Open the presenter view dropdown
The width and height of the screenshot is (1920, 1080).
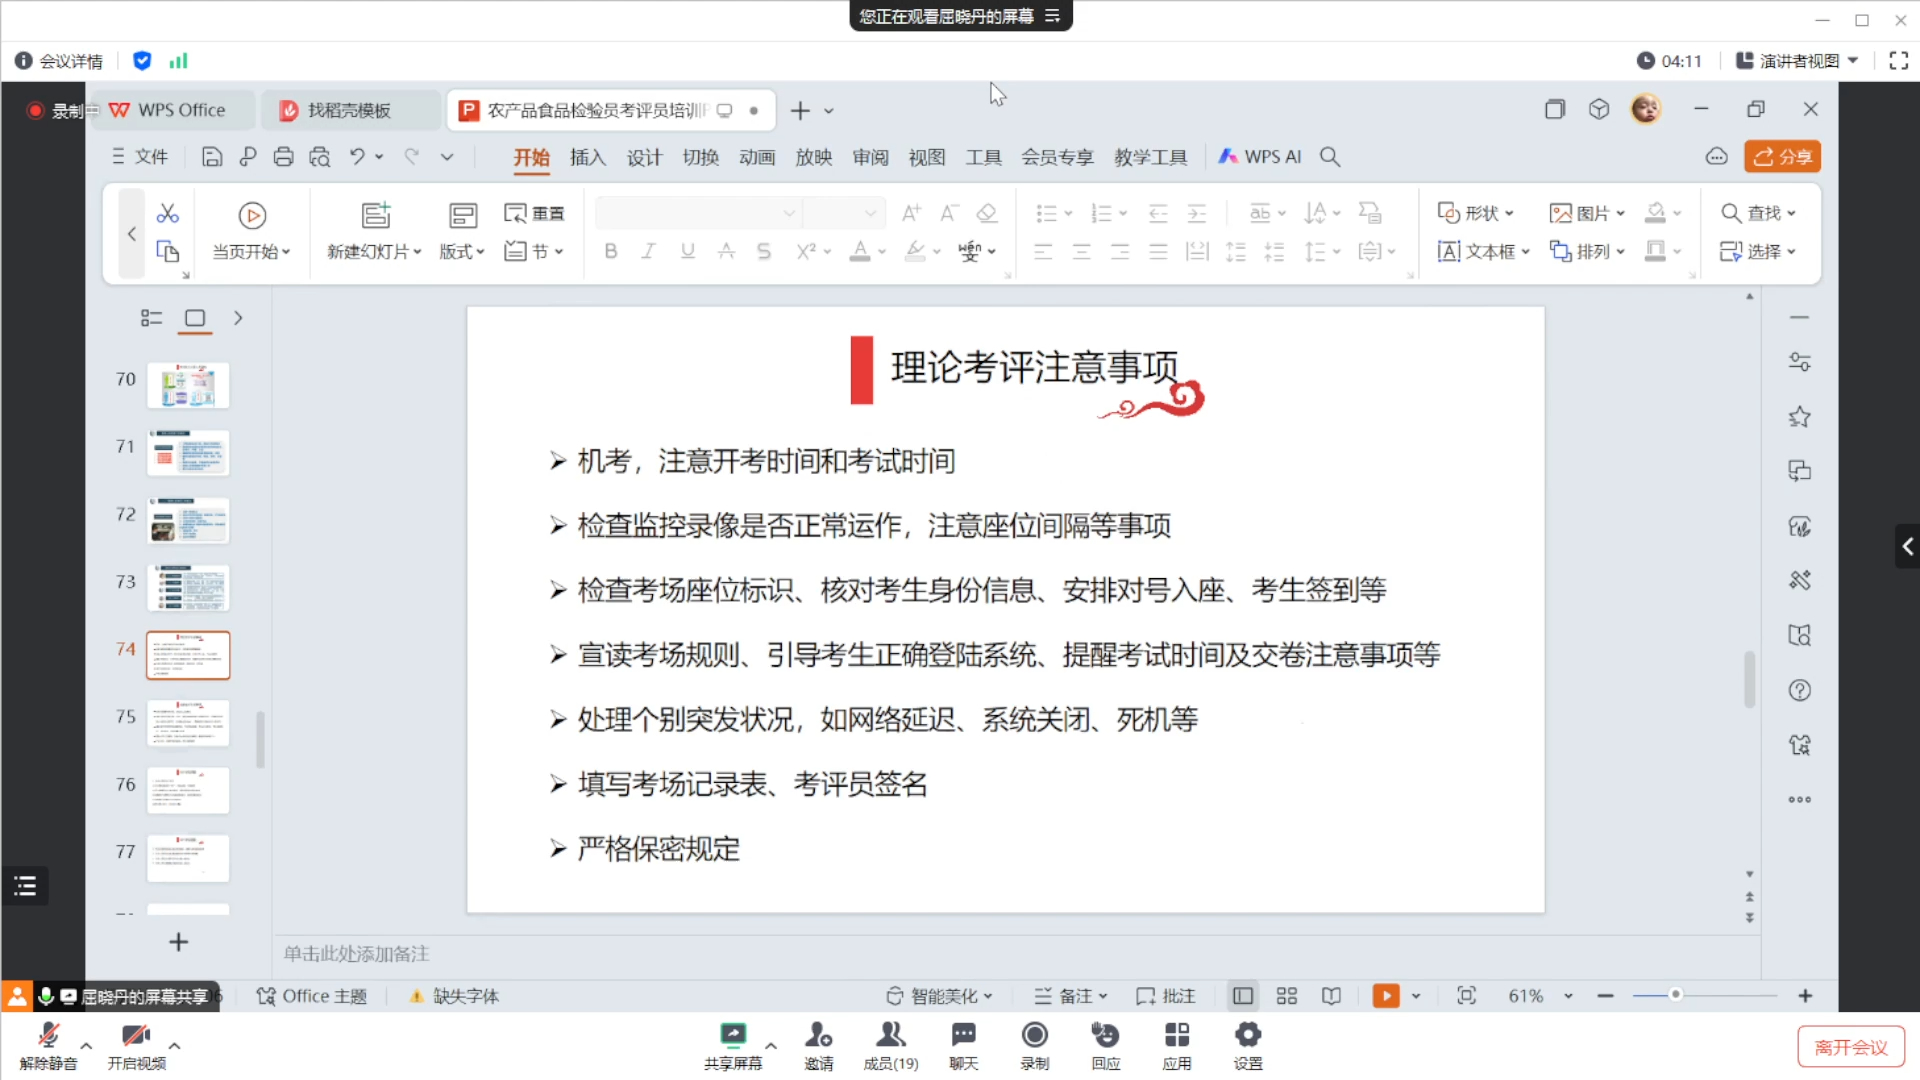pos(1798,61)
